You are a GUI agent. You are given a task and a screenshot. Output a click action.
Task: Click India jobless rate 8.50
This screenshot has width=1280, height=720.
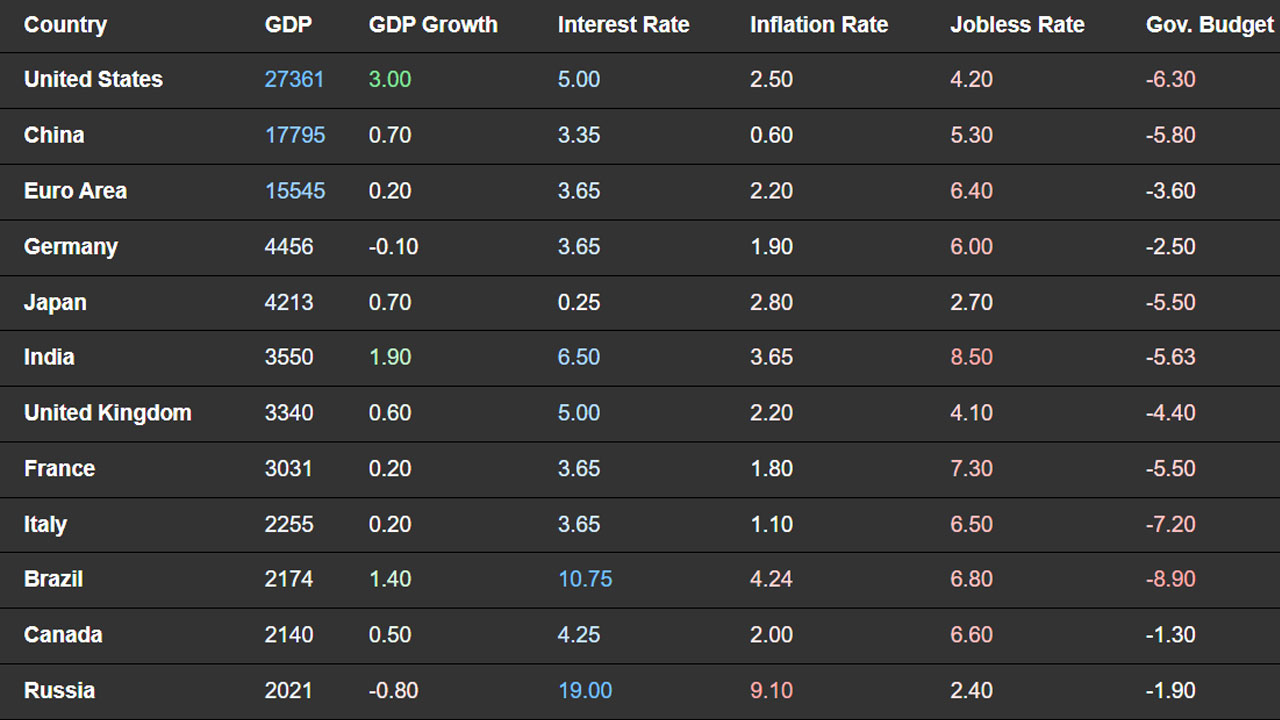[971, 357]
